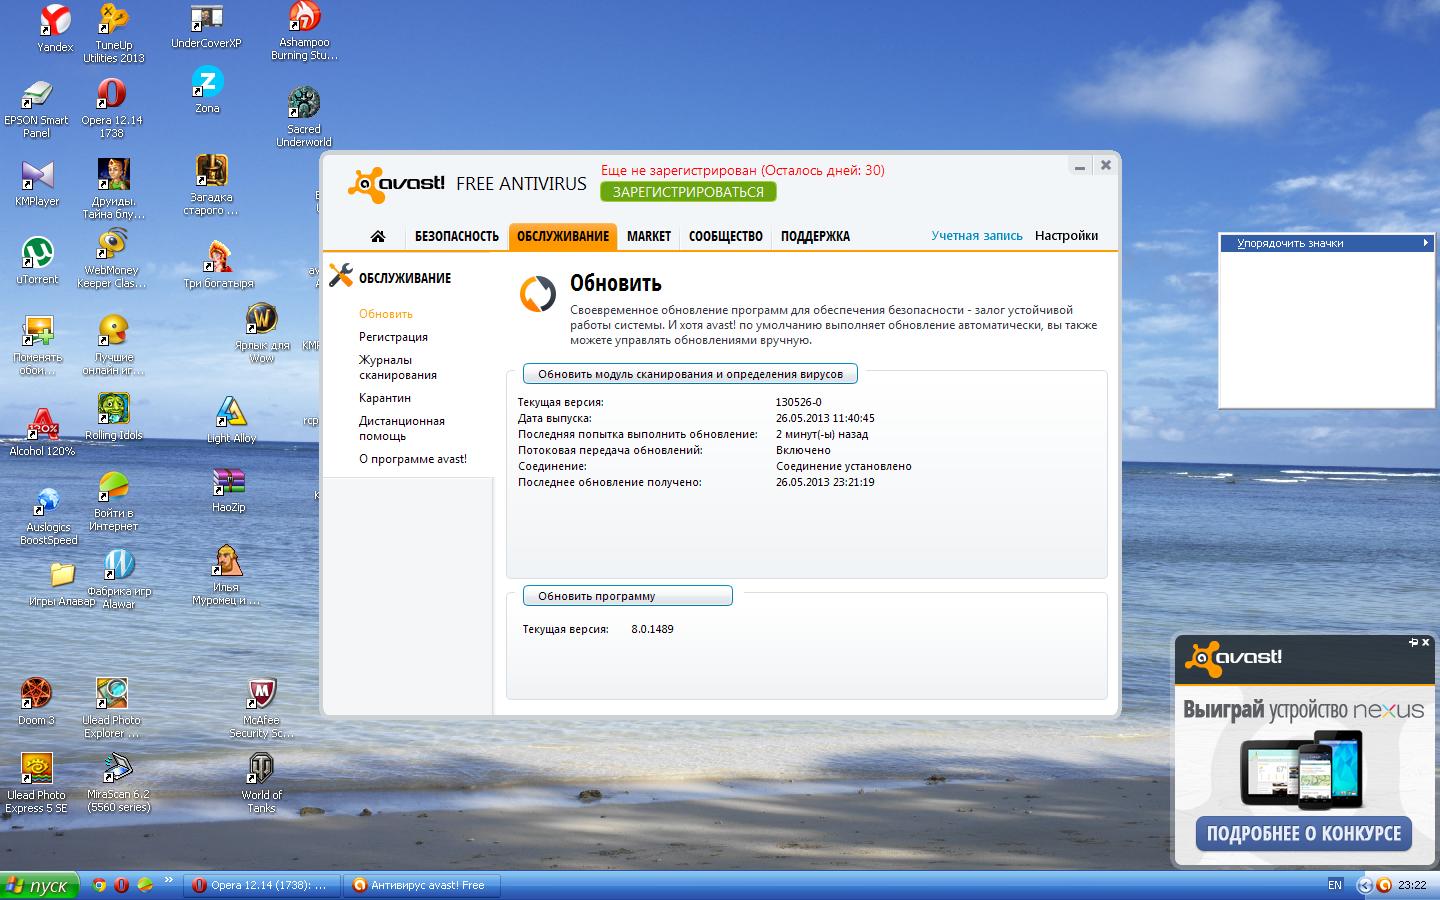Click the Sacred Underworld desktop icon
1440x900 pixels.
[303, 117]
